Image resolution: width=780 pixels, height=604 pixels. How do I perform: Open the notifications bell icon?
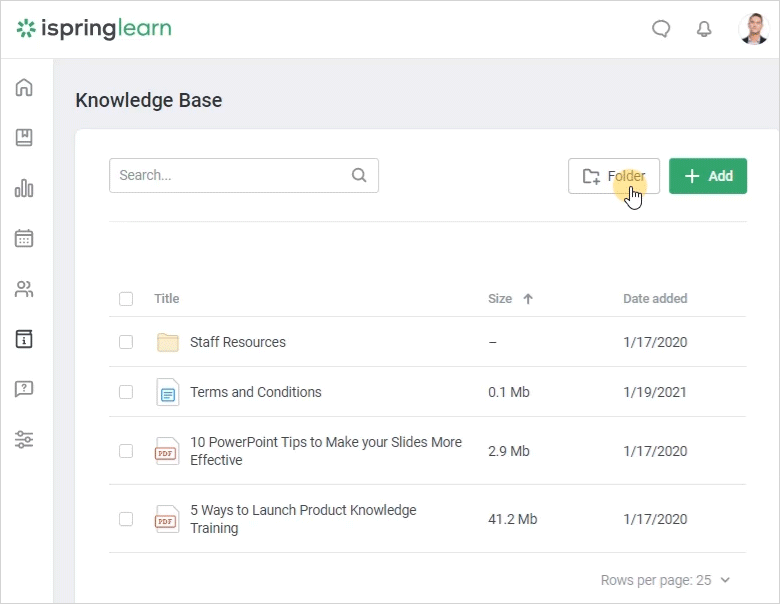(x=704, y=29)
